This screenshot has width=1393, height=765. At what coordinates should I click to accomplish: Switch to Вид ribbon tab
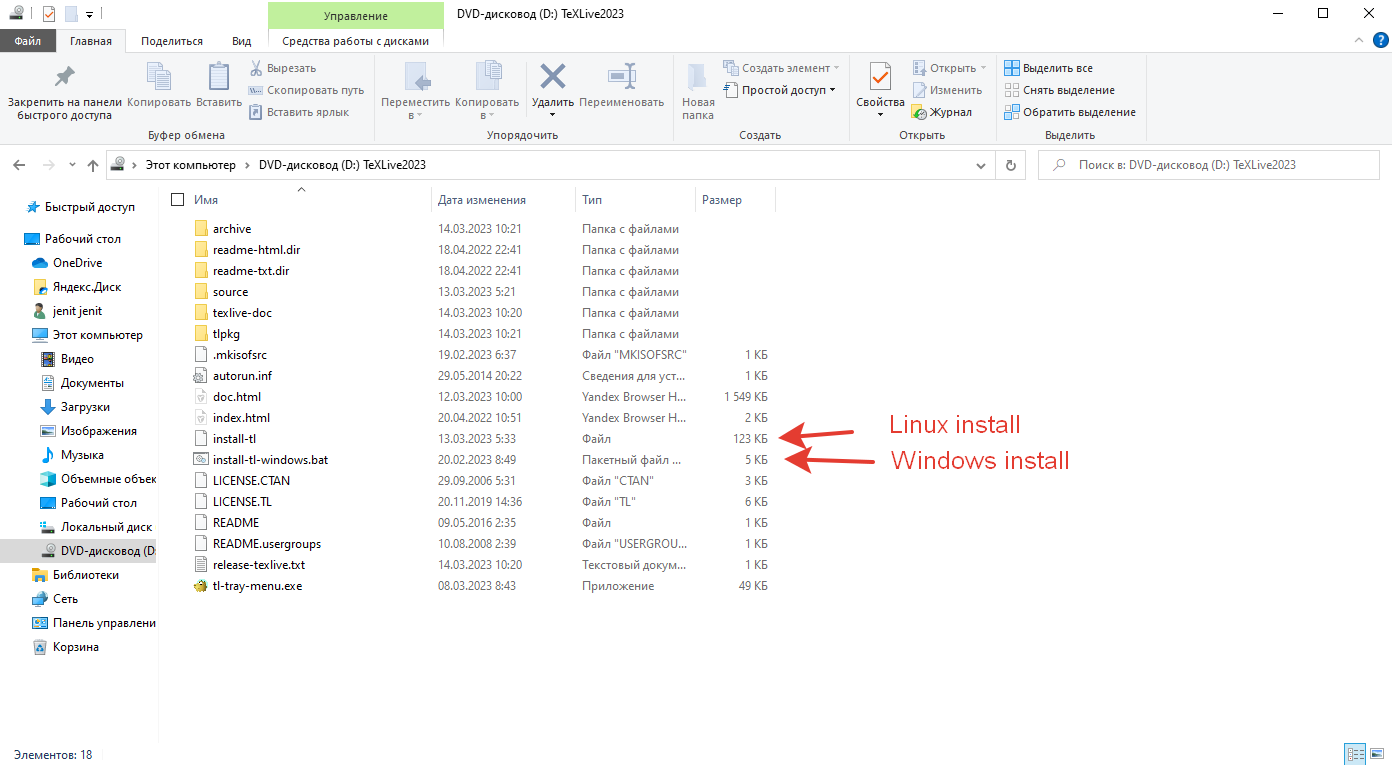click(242, 41)
